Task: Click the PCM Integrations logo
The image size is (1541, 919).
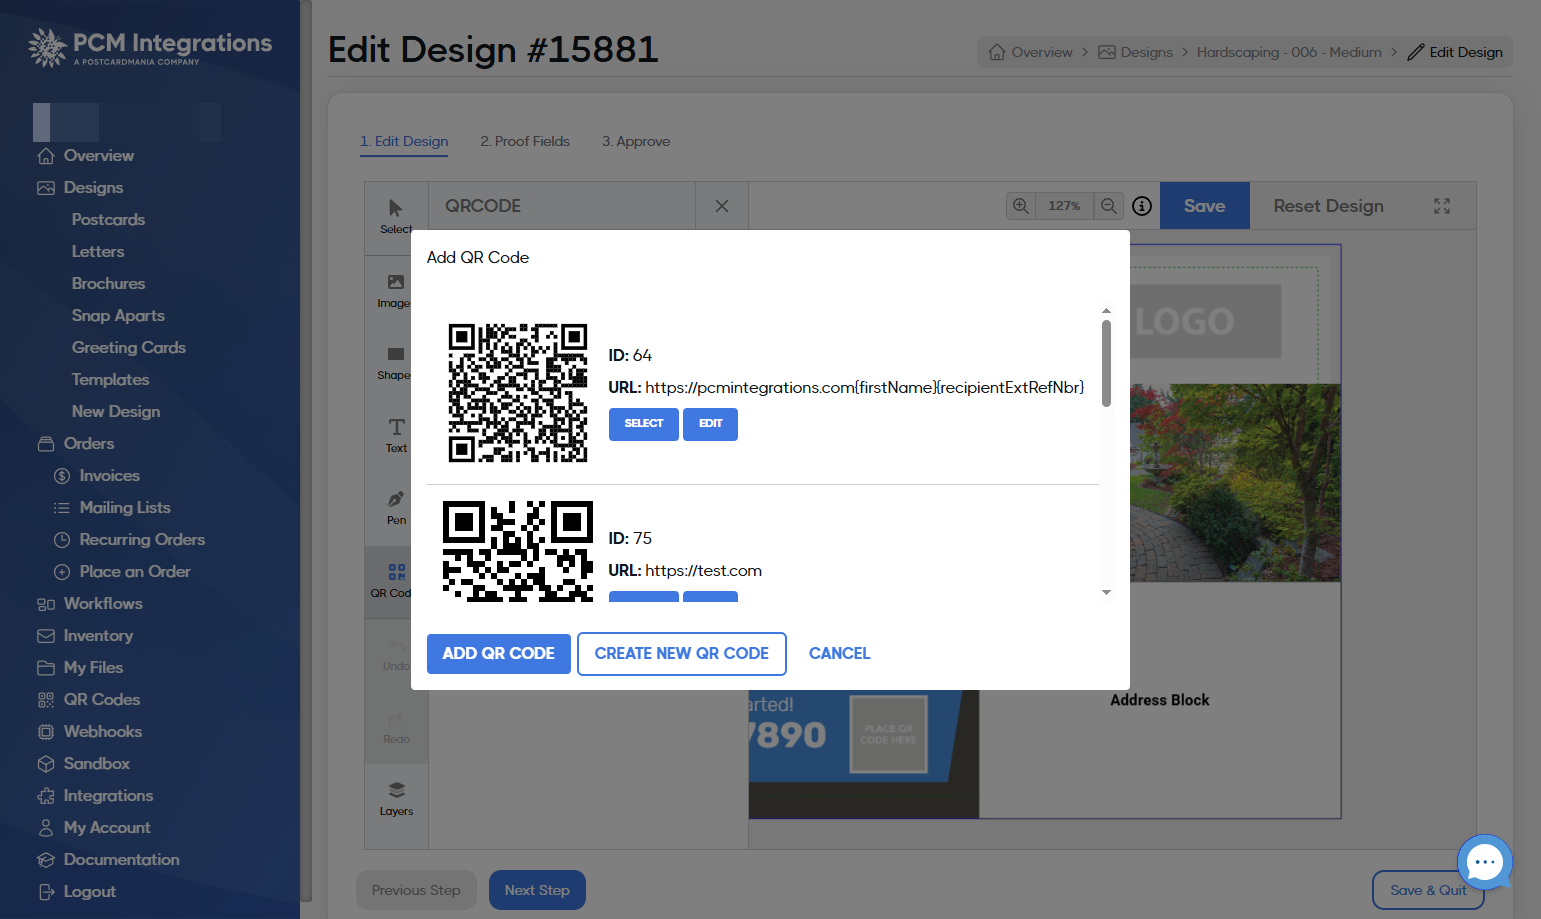Action: (x=150, y=47)
